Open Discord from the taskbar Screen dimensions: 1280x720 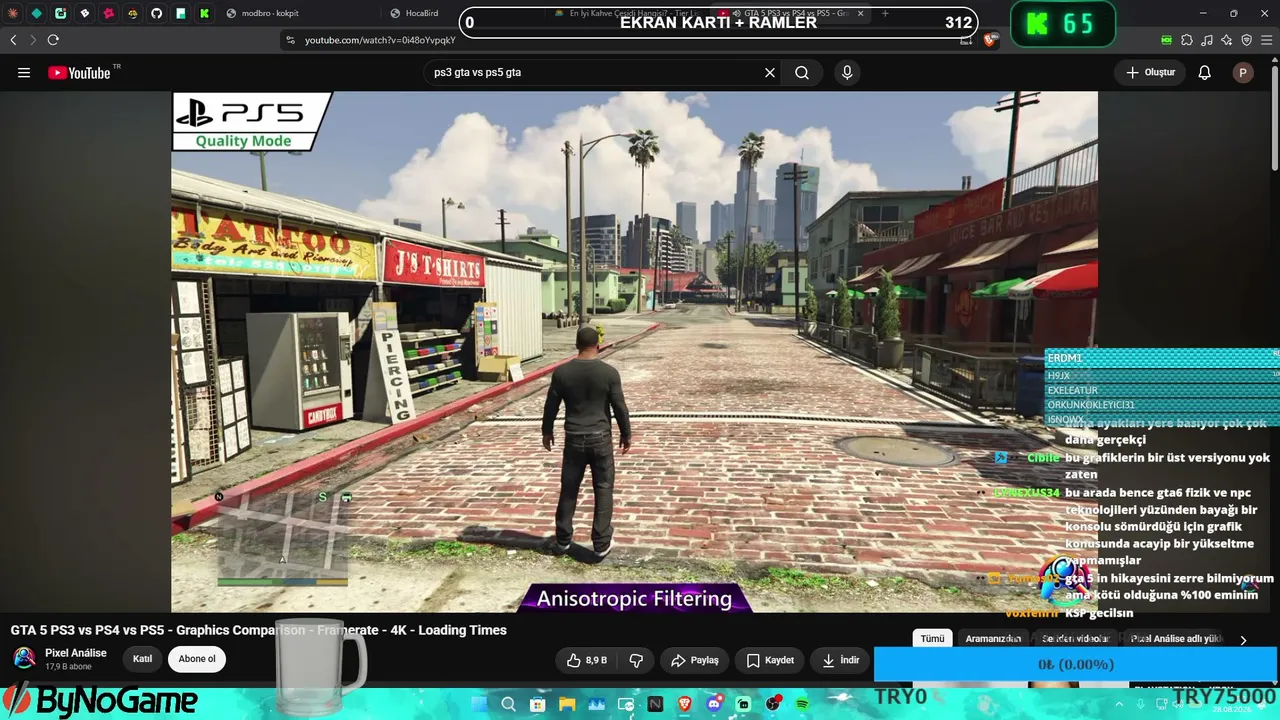tap(714, 704)
